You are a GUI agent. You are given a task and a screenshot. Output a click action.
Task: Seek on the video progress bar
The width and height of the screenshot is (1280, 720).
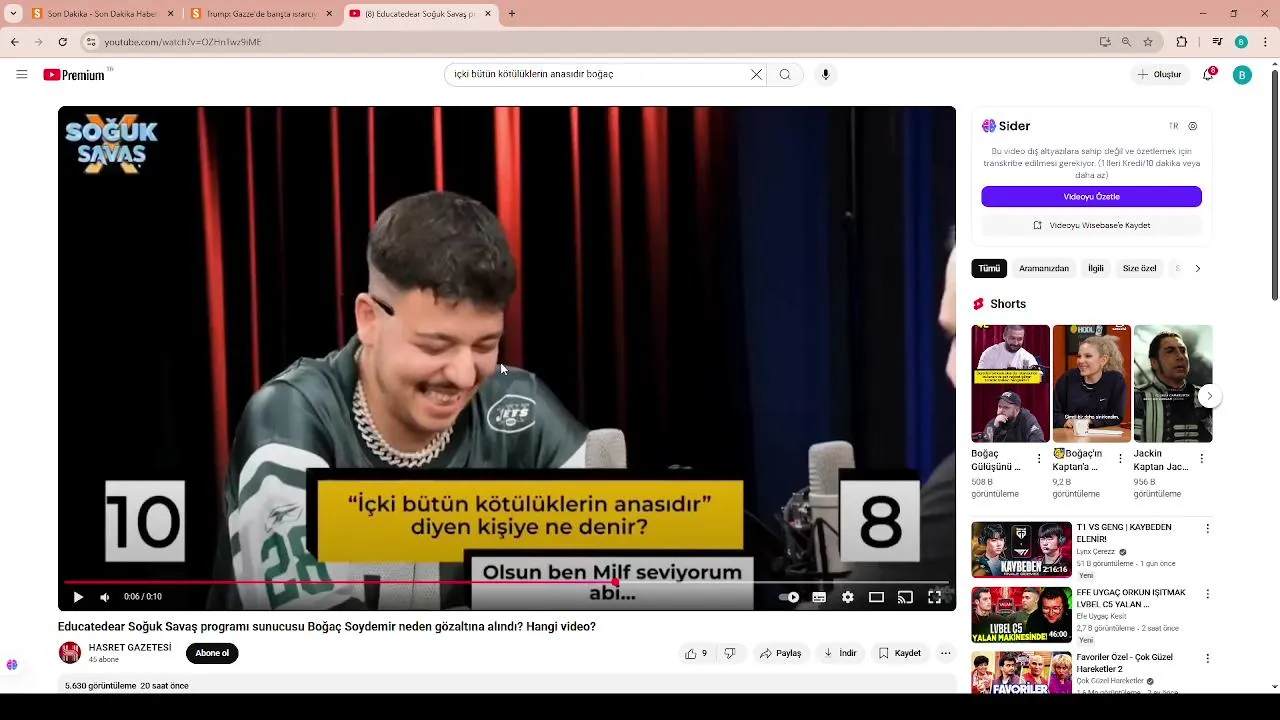[506, 582]
